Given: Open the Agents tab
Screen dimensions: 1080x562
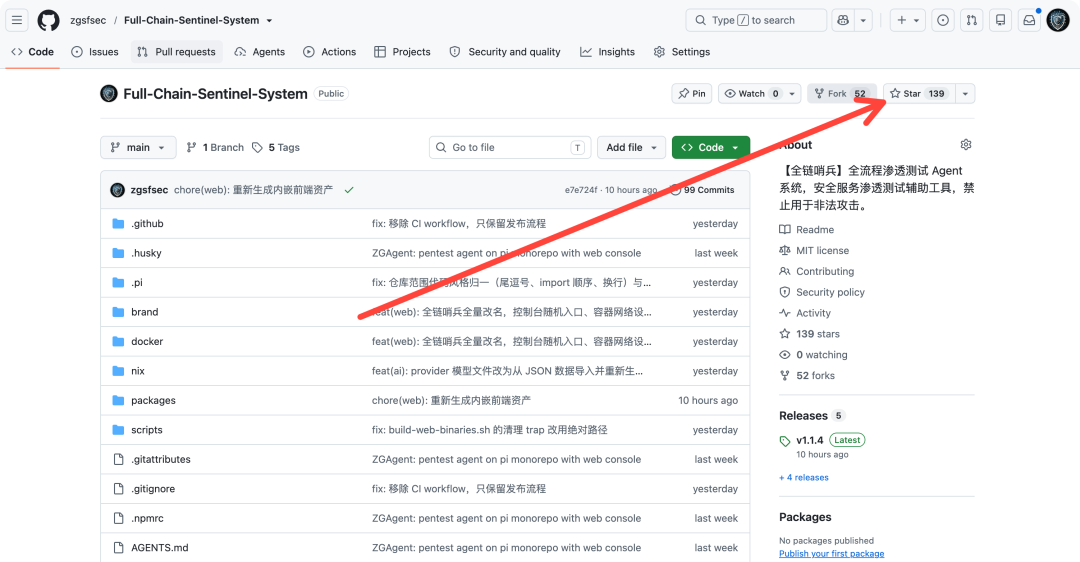Looking at the screenshot, I should 260,52.
